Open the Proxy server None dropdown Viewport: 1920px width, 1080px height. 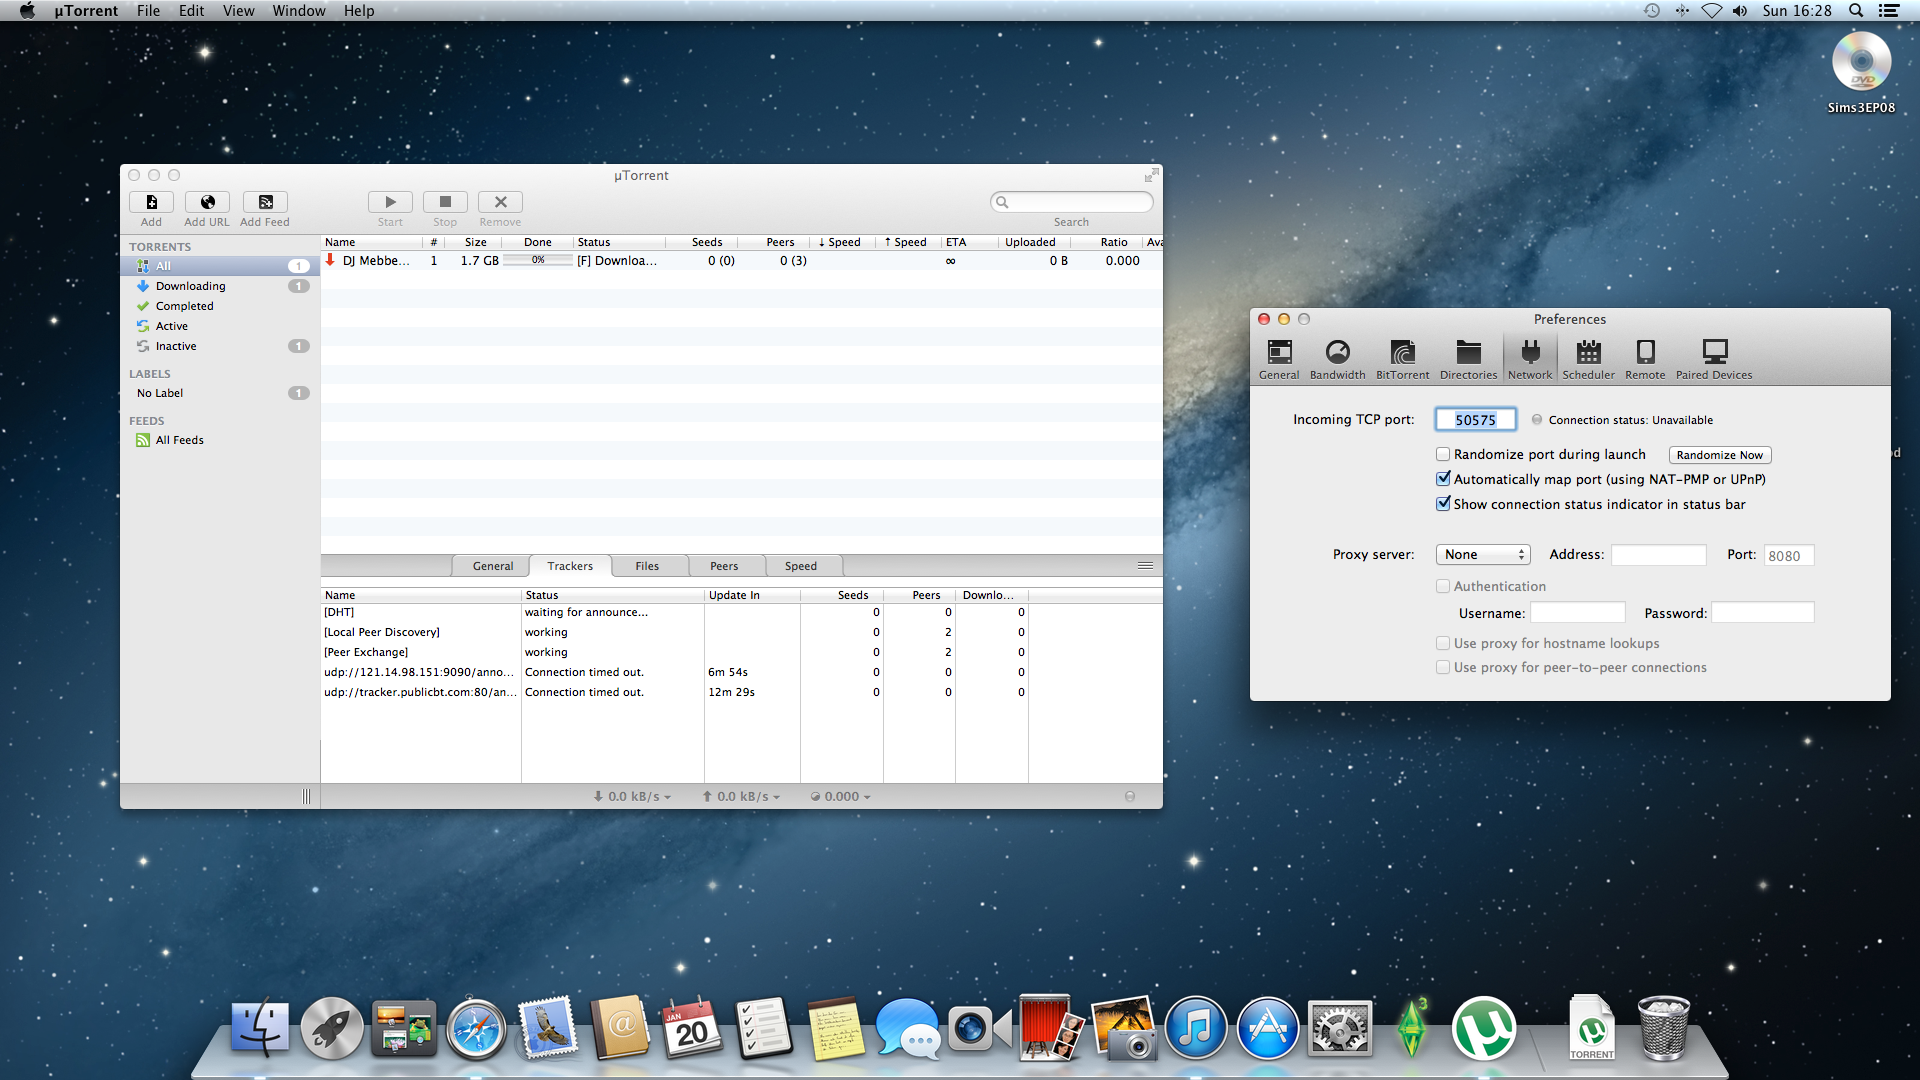coord(1483,555)
